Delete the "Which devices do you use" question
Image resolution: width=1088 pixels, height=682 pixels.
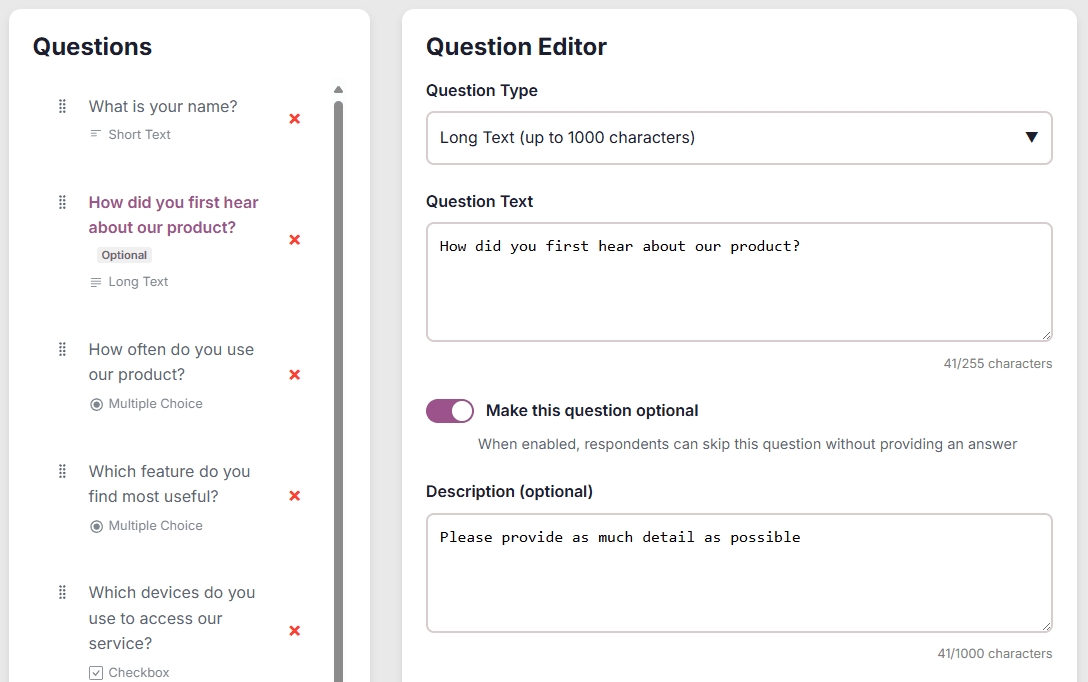tap(295, 631)
